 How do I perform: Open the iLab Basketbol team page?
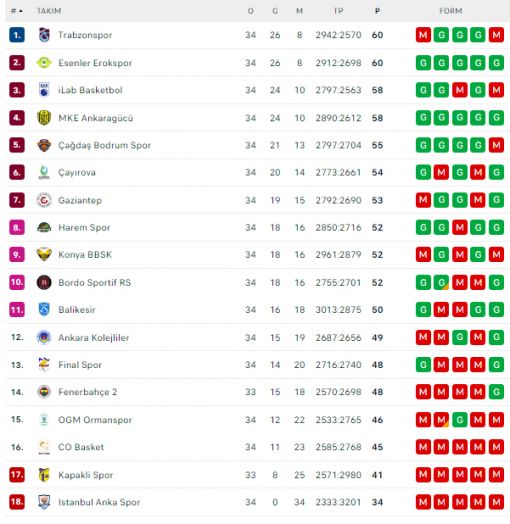pyautogui.click(x=90, y=90)
